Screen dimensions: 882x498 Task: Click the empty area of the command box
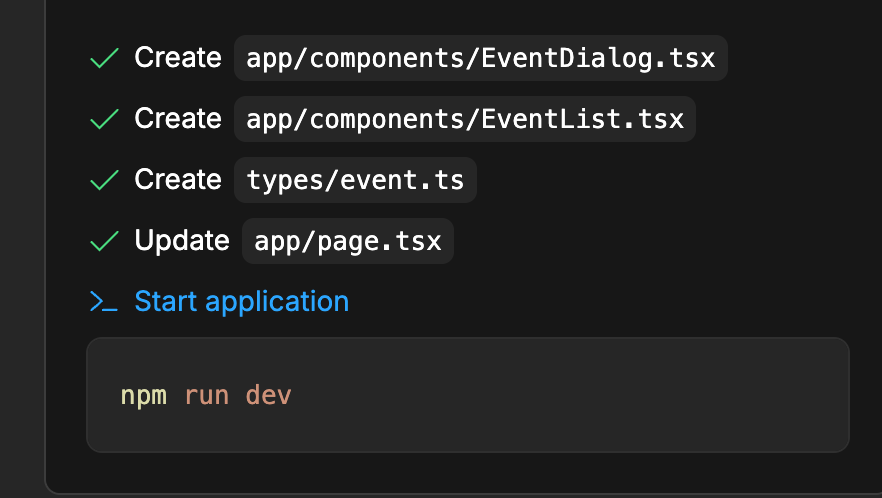point(562,395)
